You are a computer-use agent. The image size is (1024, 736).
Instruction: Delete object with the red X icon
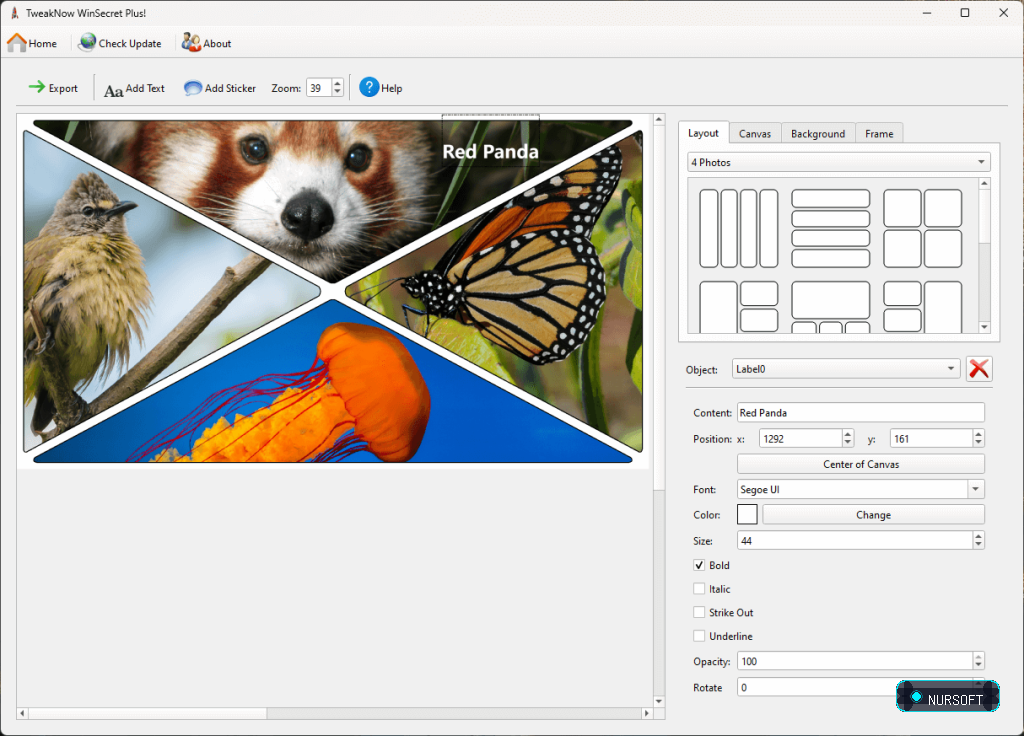[x=979, y=369]
